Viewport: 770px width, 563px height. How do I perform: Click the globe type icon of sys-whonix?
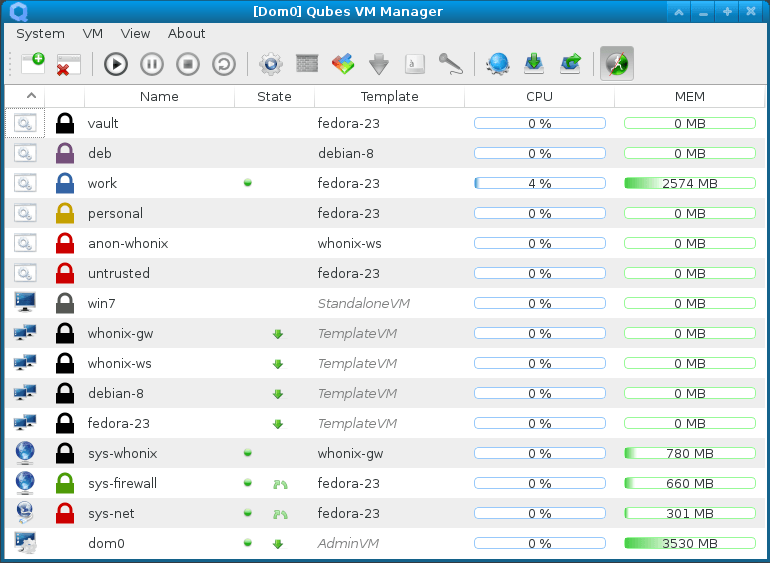tap(25, 453)
